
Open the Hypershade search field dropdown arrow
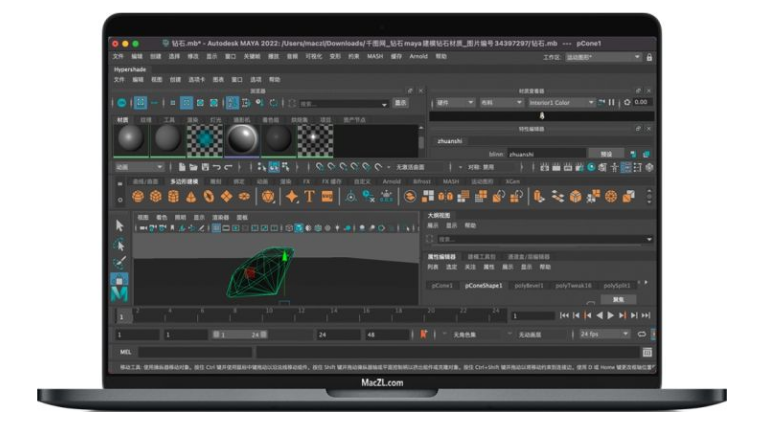pos(384,104)
